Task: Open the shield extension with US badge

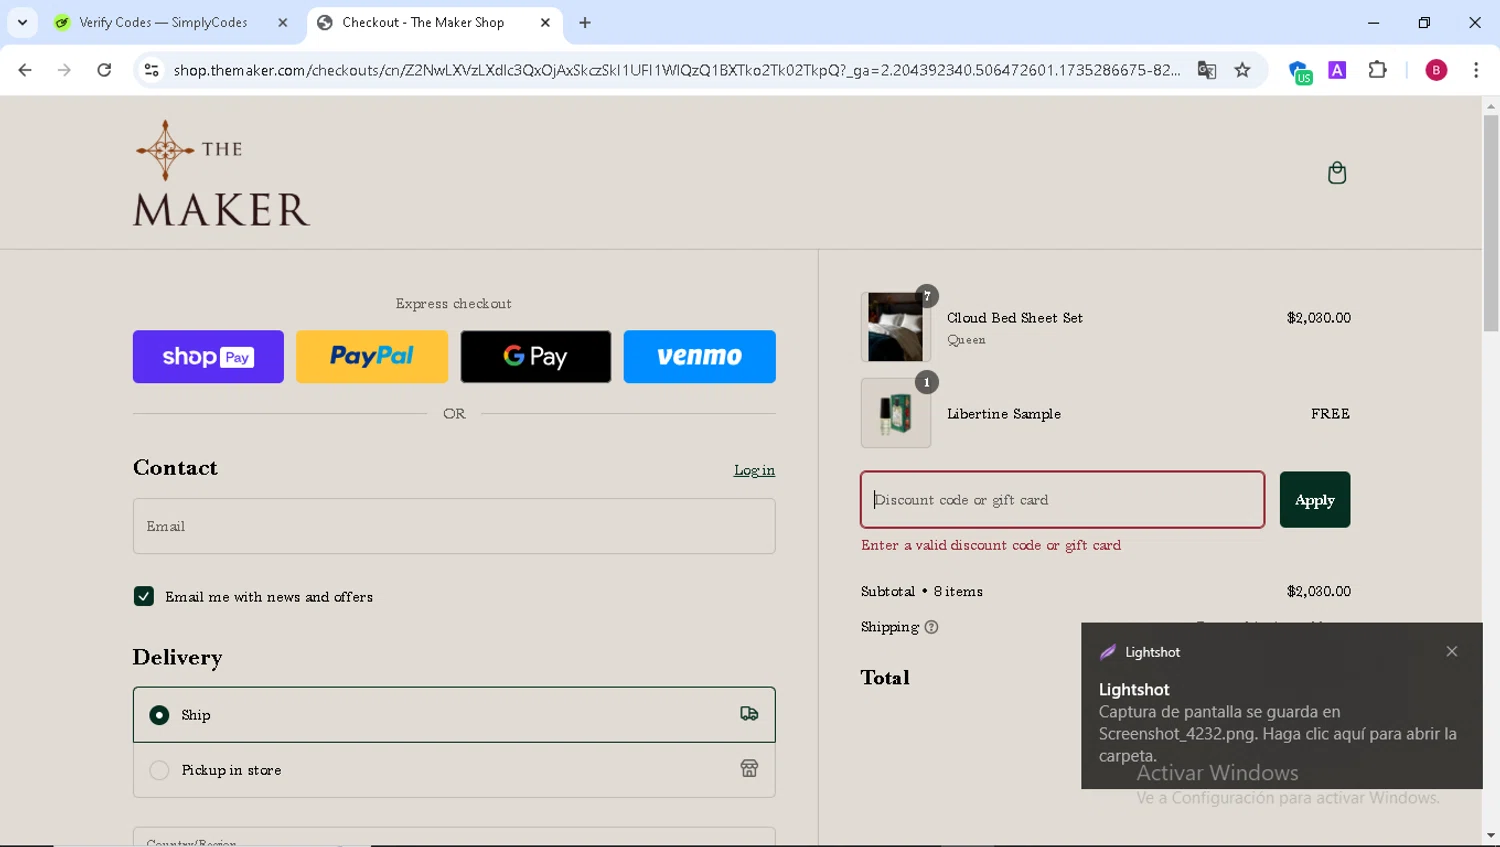Action: click(x=1299, y=71)
